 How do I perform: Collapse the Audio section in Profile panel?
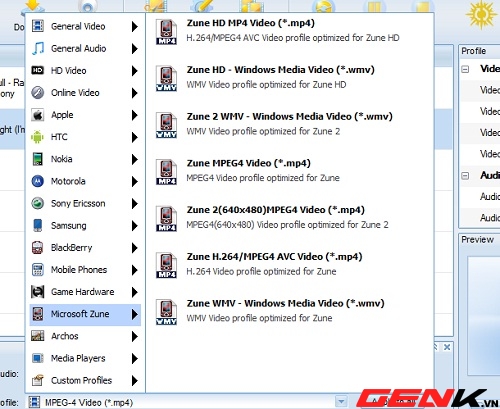tap(465, 176)
